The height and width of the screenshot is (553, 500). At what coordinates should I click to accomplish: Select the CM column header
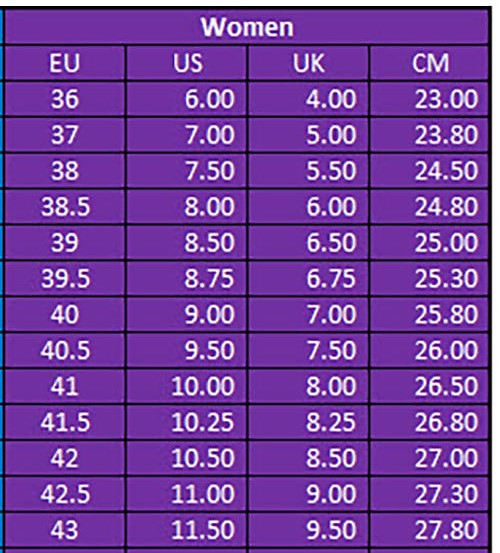pos(429,63)
